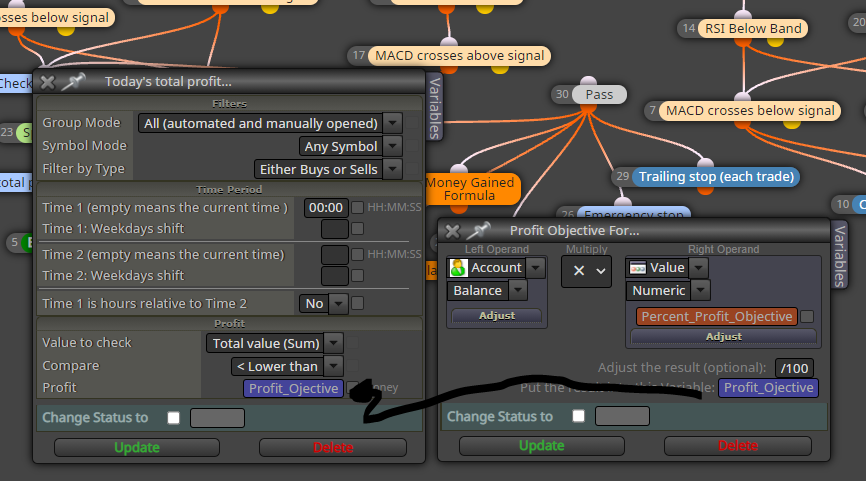Click the Percent_Profit_Objective variable field
The width and height of the screenshot is (866, 481).
click(717, 316)
